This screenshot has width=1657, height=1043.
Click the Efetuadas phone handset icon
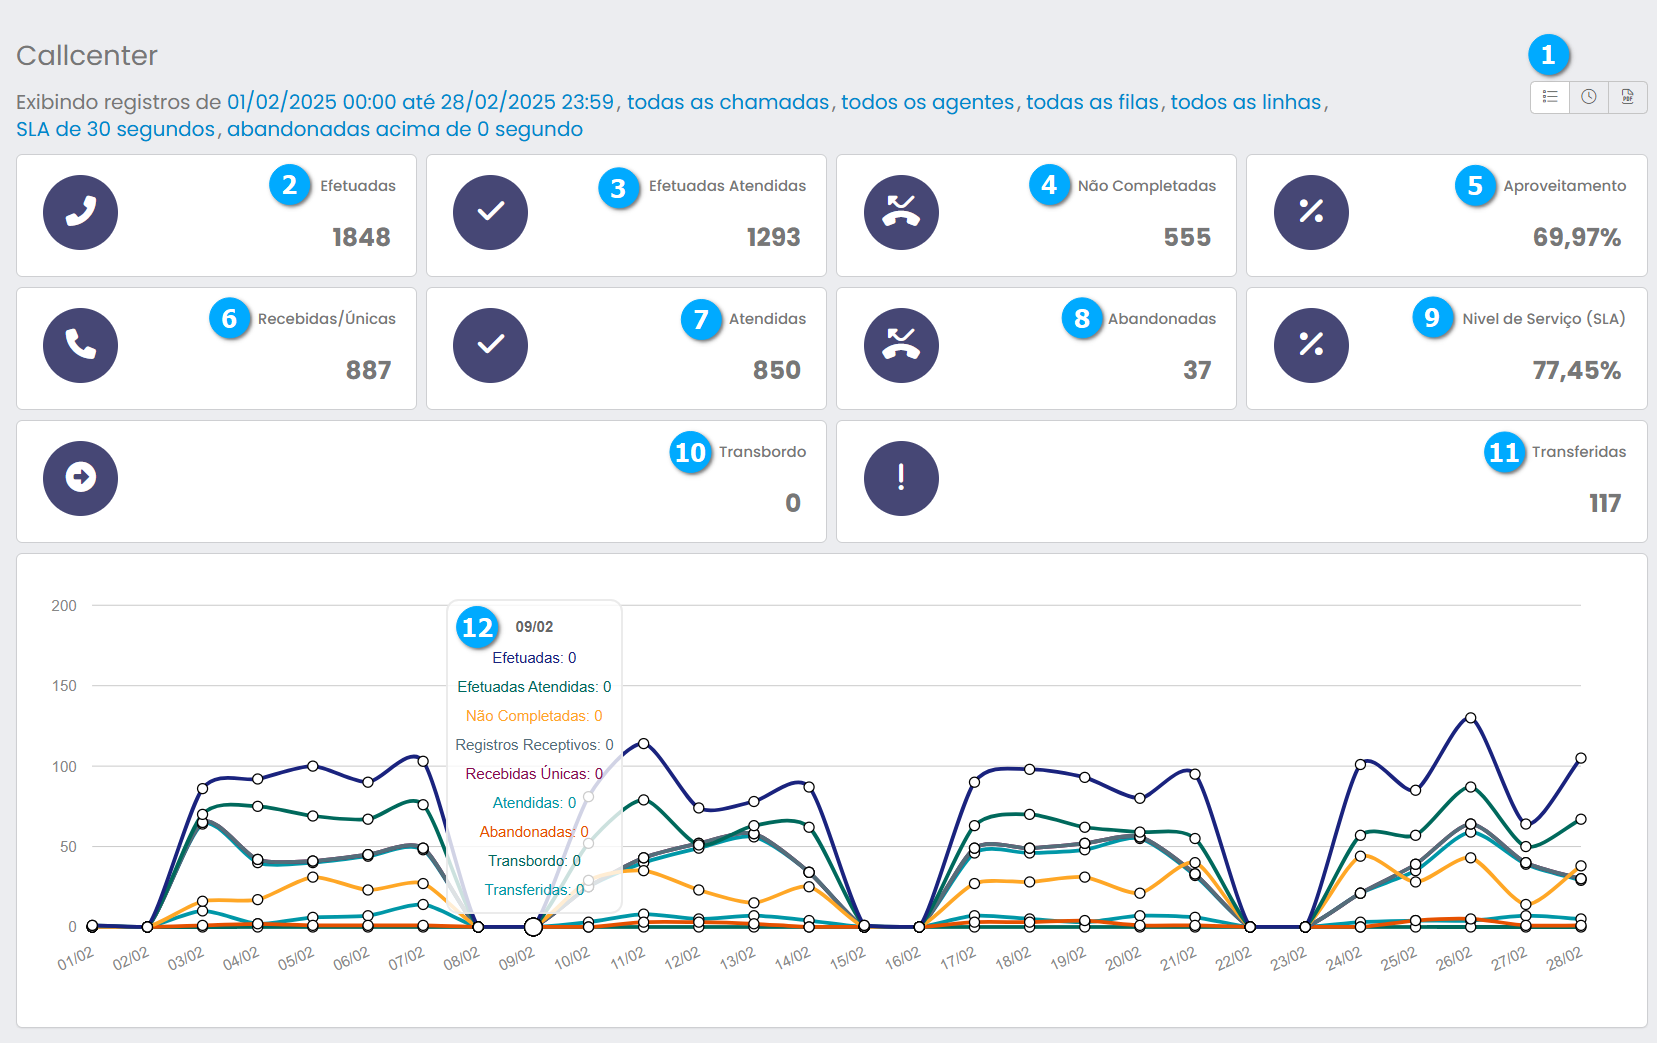(x=80, y=212)
